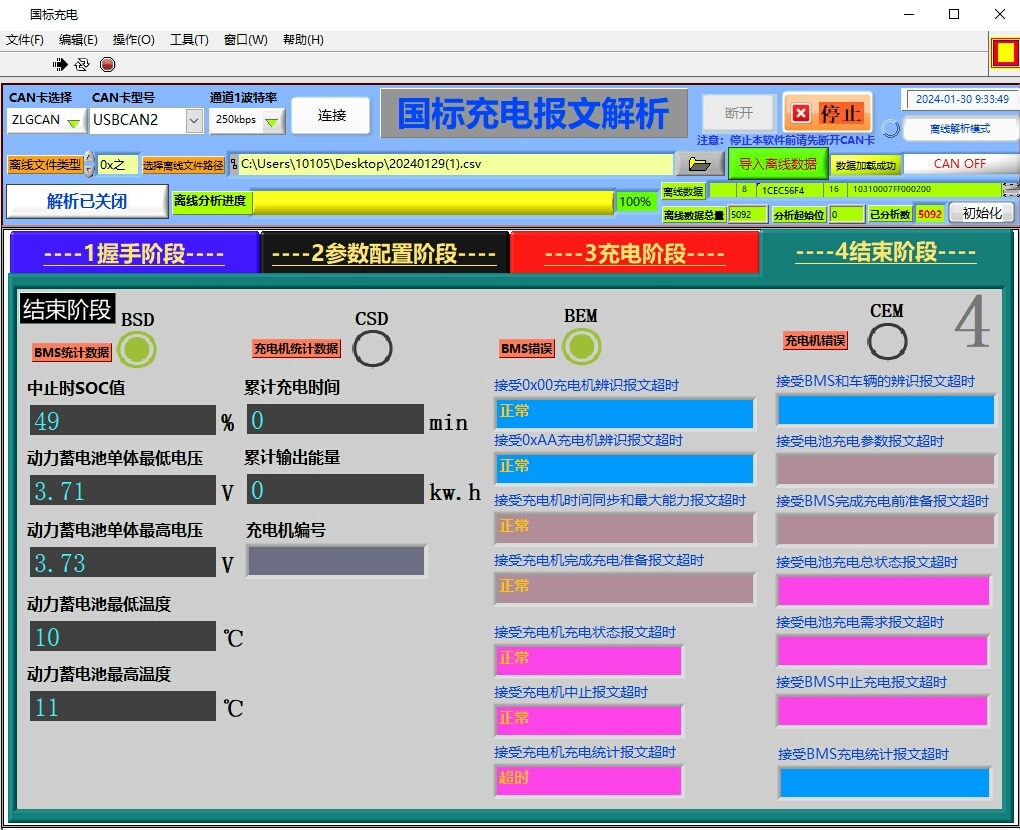1020x830 pixels.
Task: Open the USBCAN2 card model dropdown
Action: 193,120
